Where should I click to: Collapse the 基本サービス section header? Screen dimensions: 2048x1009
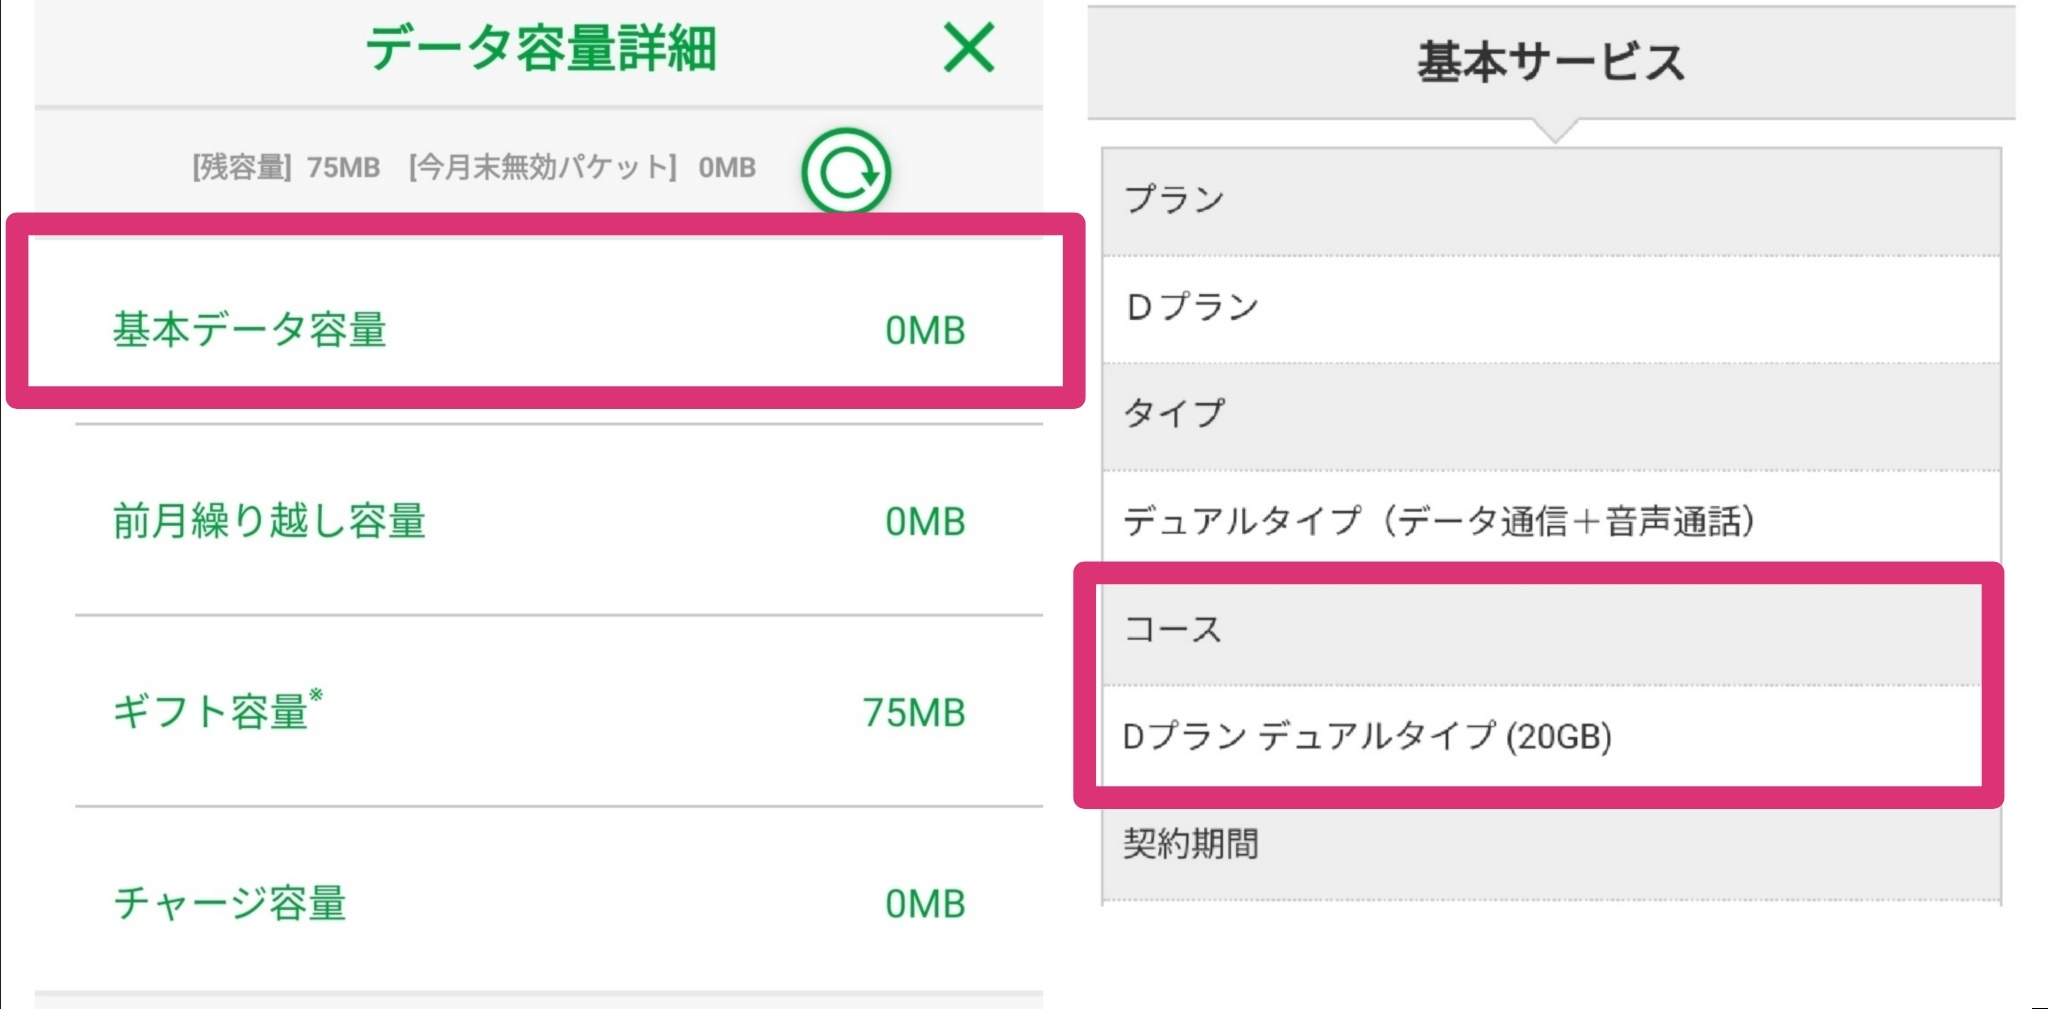pyautogui.click(x=1550, y=62)
